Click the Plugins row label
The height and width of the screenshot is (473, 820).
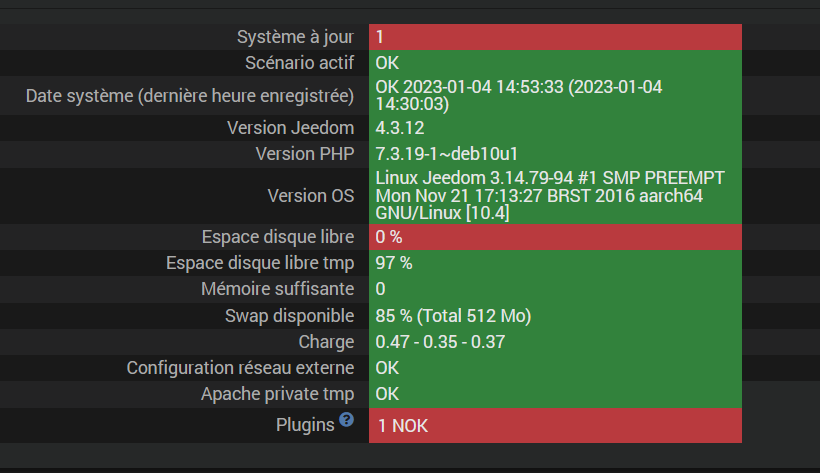tap(305, 425)
